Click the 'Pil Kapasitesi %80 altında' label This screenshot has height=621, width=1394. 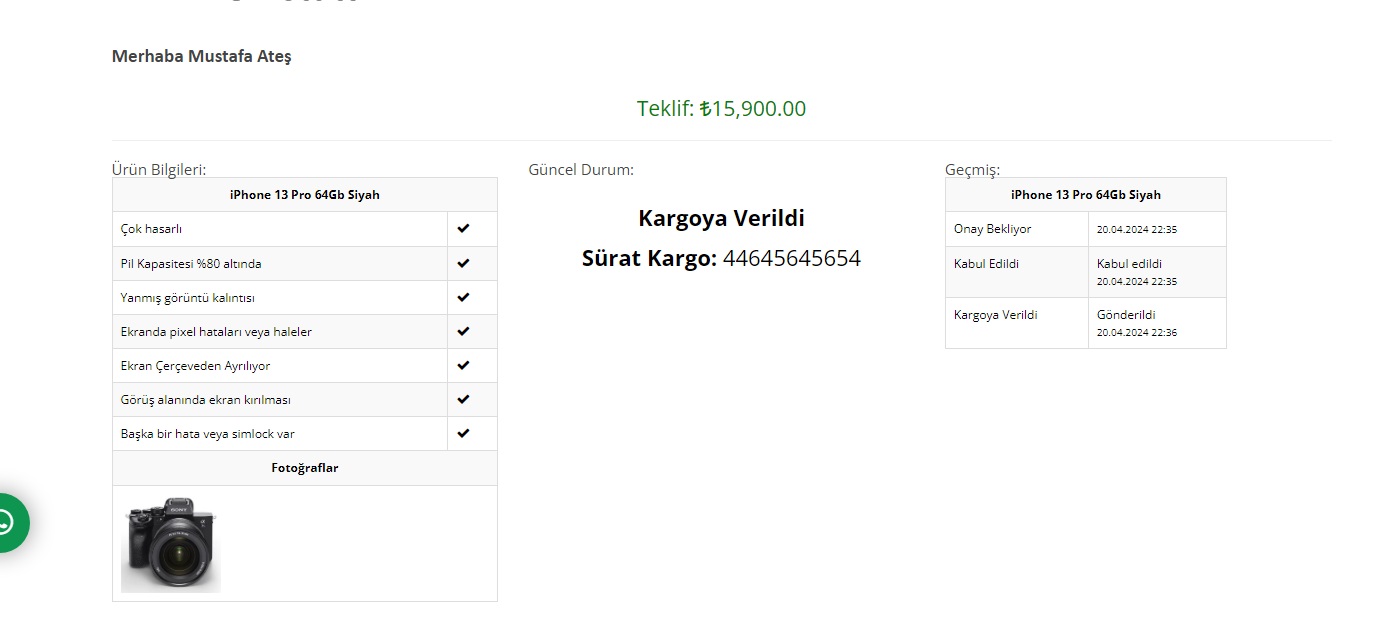tap(191, 264)
